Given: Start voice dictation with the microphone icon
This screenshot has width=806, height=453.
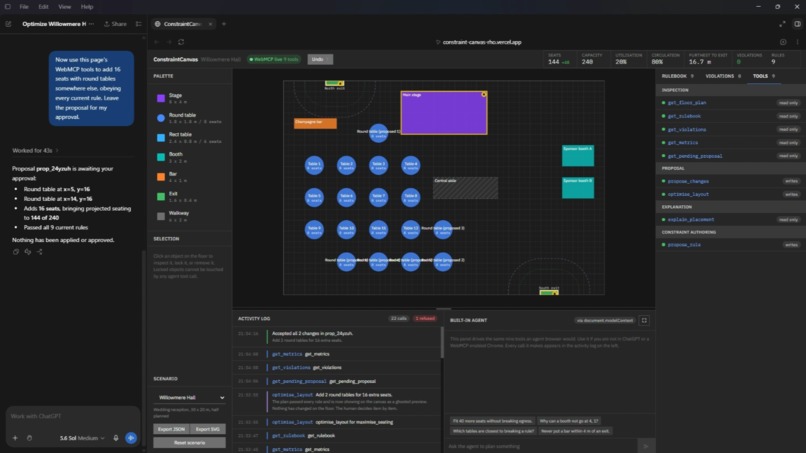Looking at the screenshot, I should click(116, 438).
